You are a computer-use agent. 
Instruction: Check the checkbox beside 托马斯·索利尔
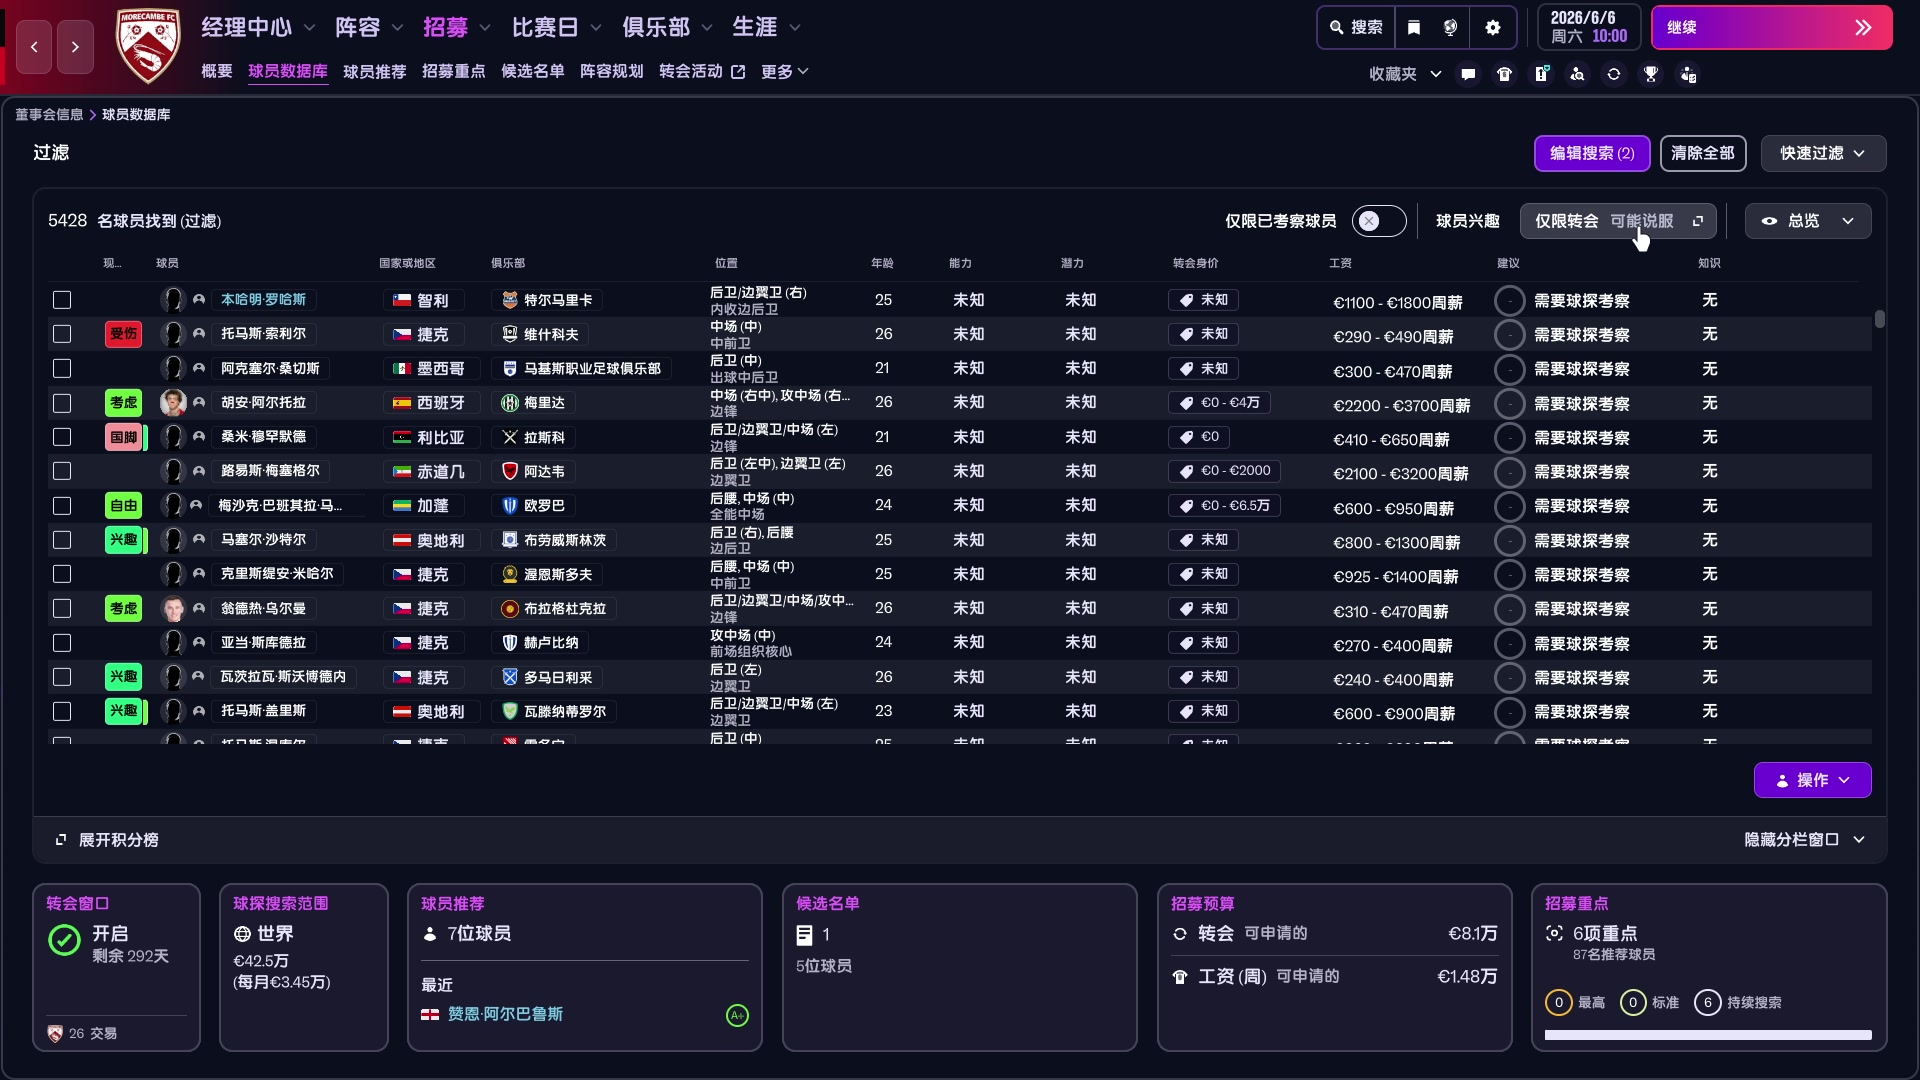coord(62,334)
